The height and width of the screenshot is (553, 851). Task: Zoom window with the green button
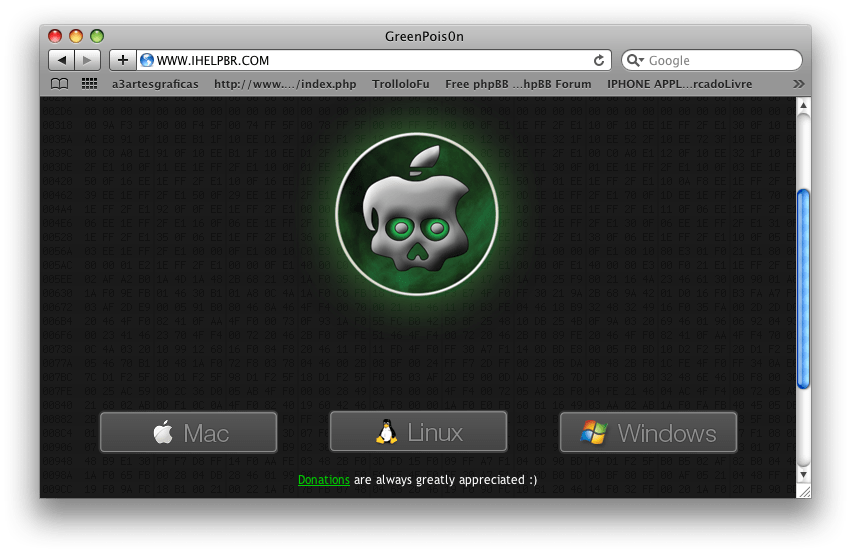[97, 36]
